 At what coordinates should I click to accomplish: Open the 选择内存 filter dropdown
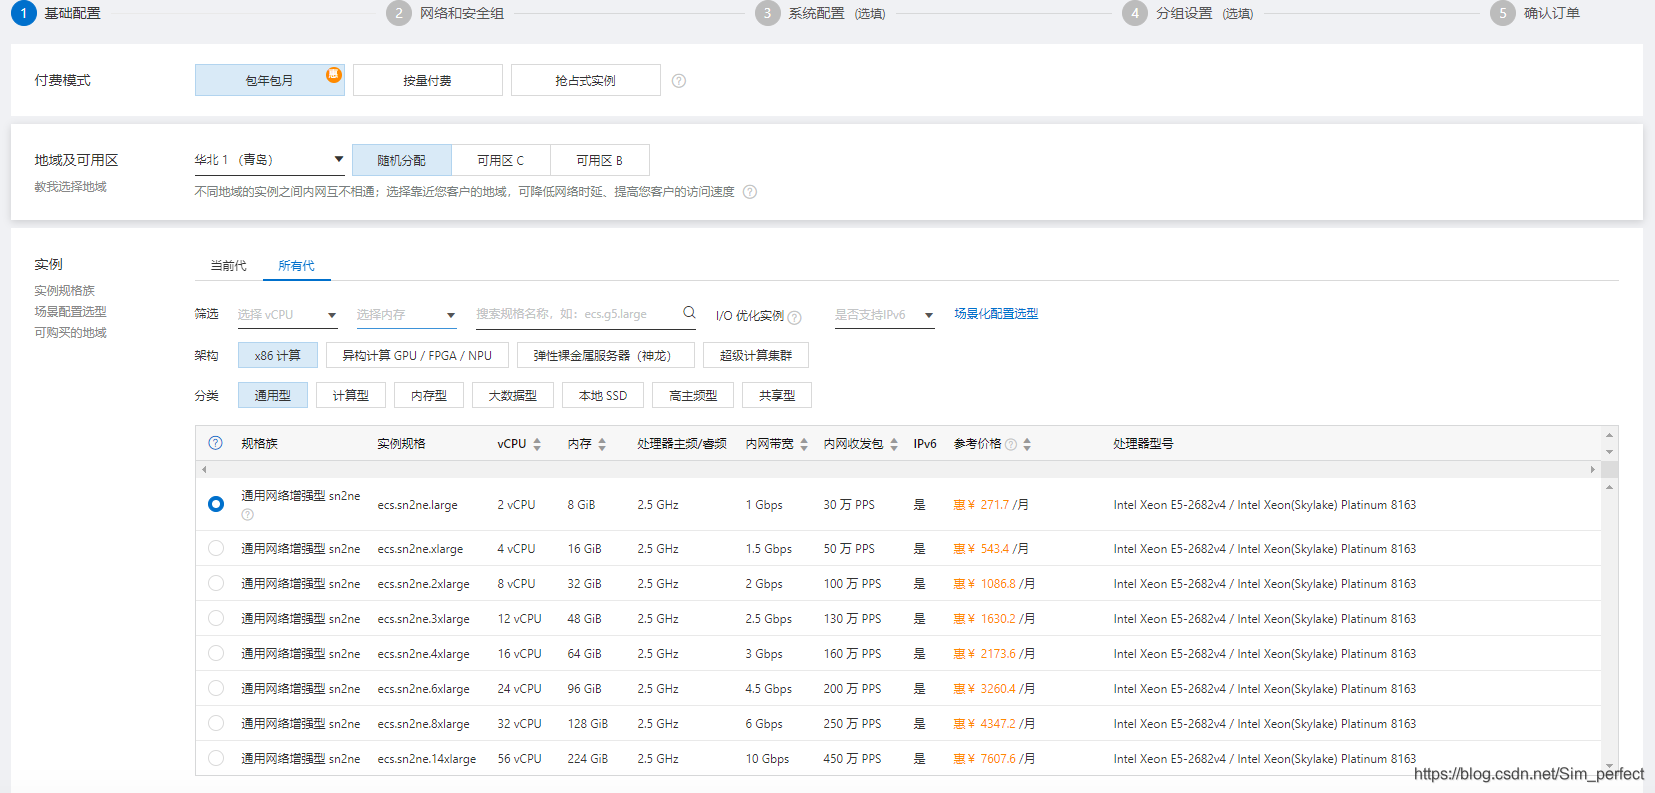[x=406, y=315]
